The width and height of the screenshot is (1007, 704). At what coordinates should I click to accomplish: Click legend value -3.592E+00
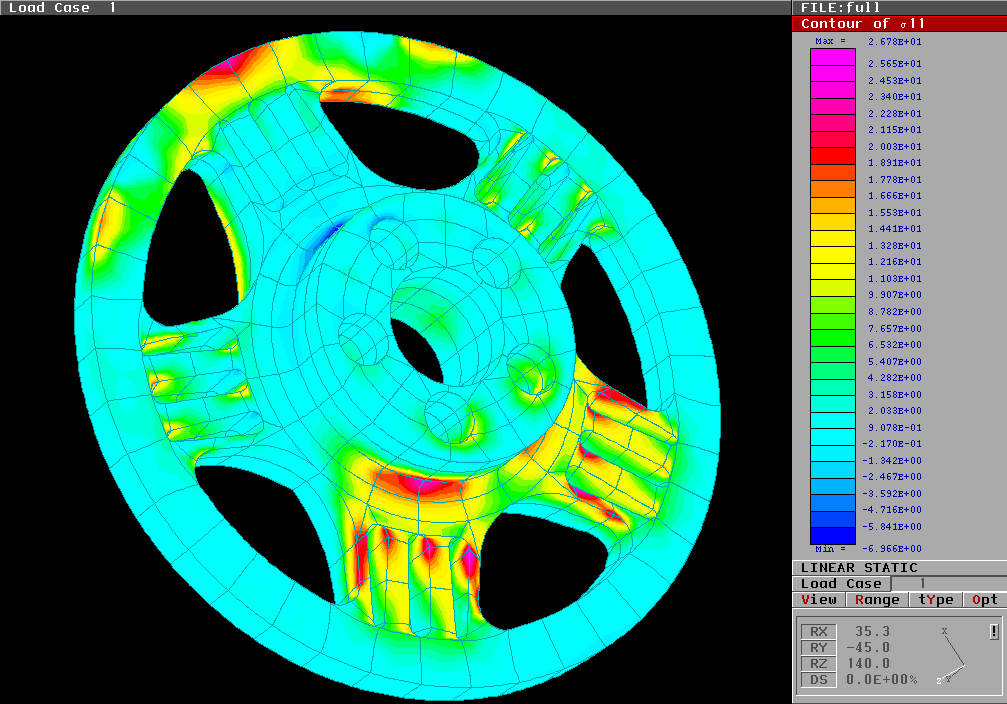click(x=892, y=493)
